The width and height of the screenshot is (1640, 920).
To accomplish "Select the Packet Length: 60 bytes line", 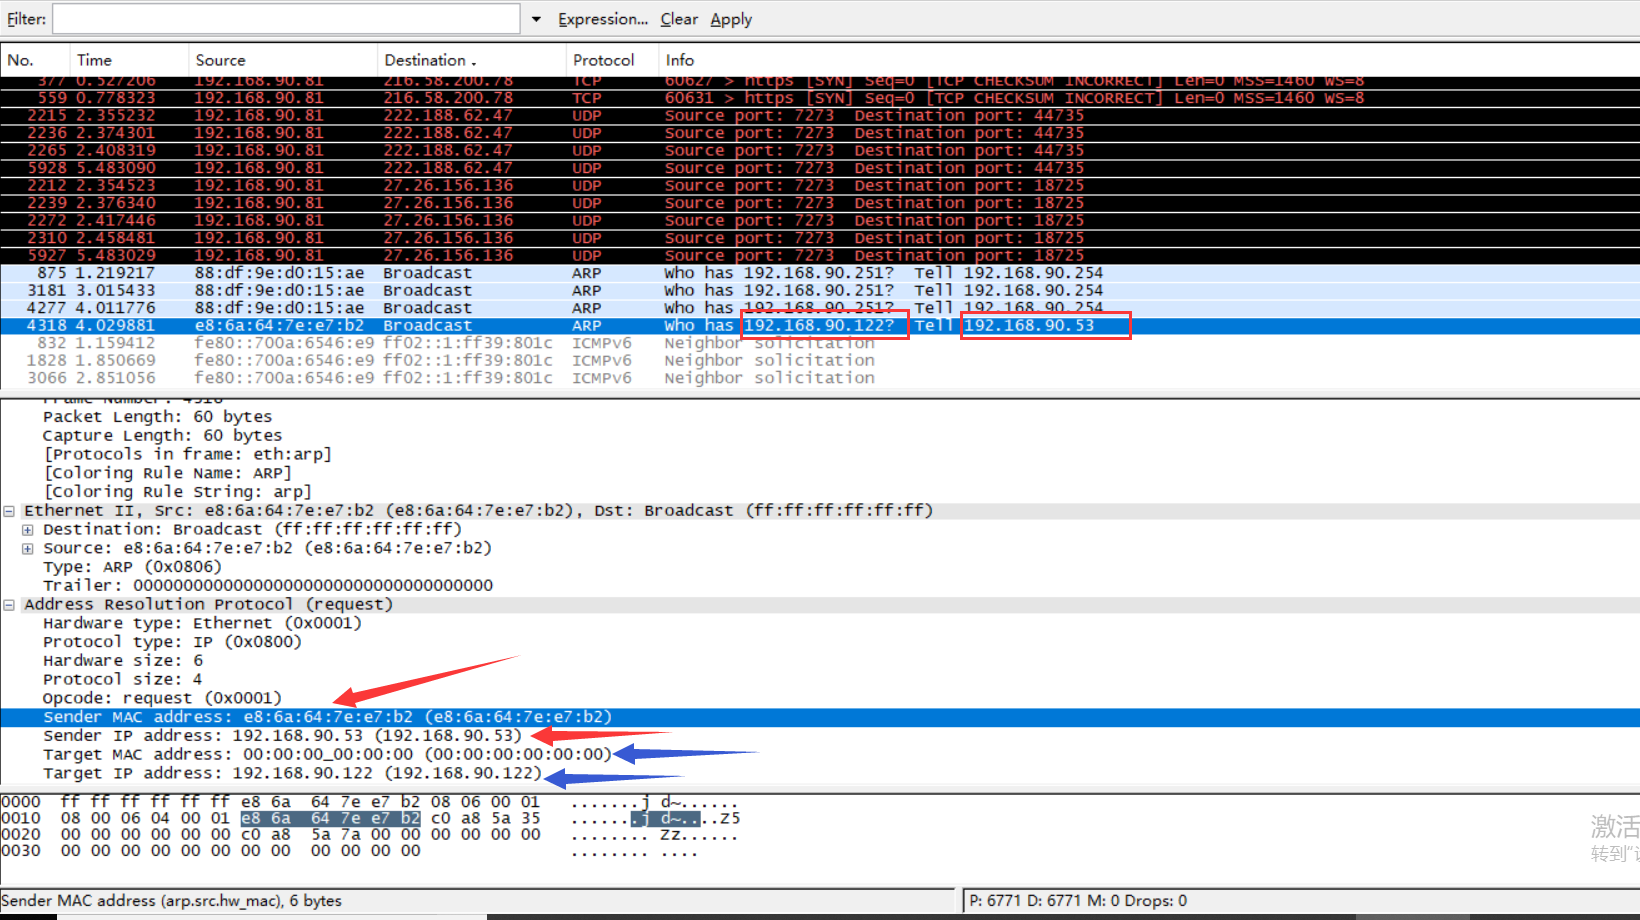I will click(x=157, y=417).
